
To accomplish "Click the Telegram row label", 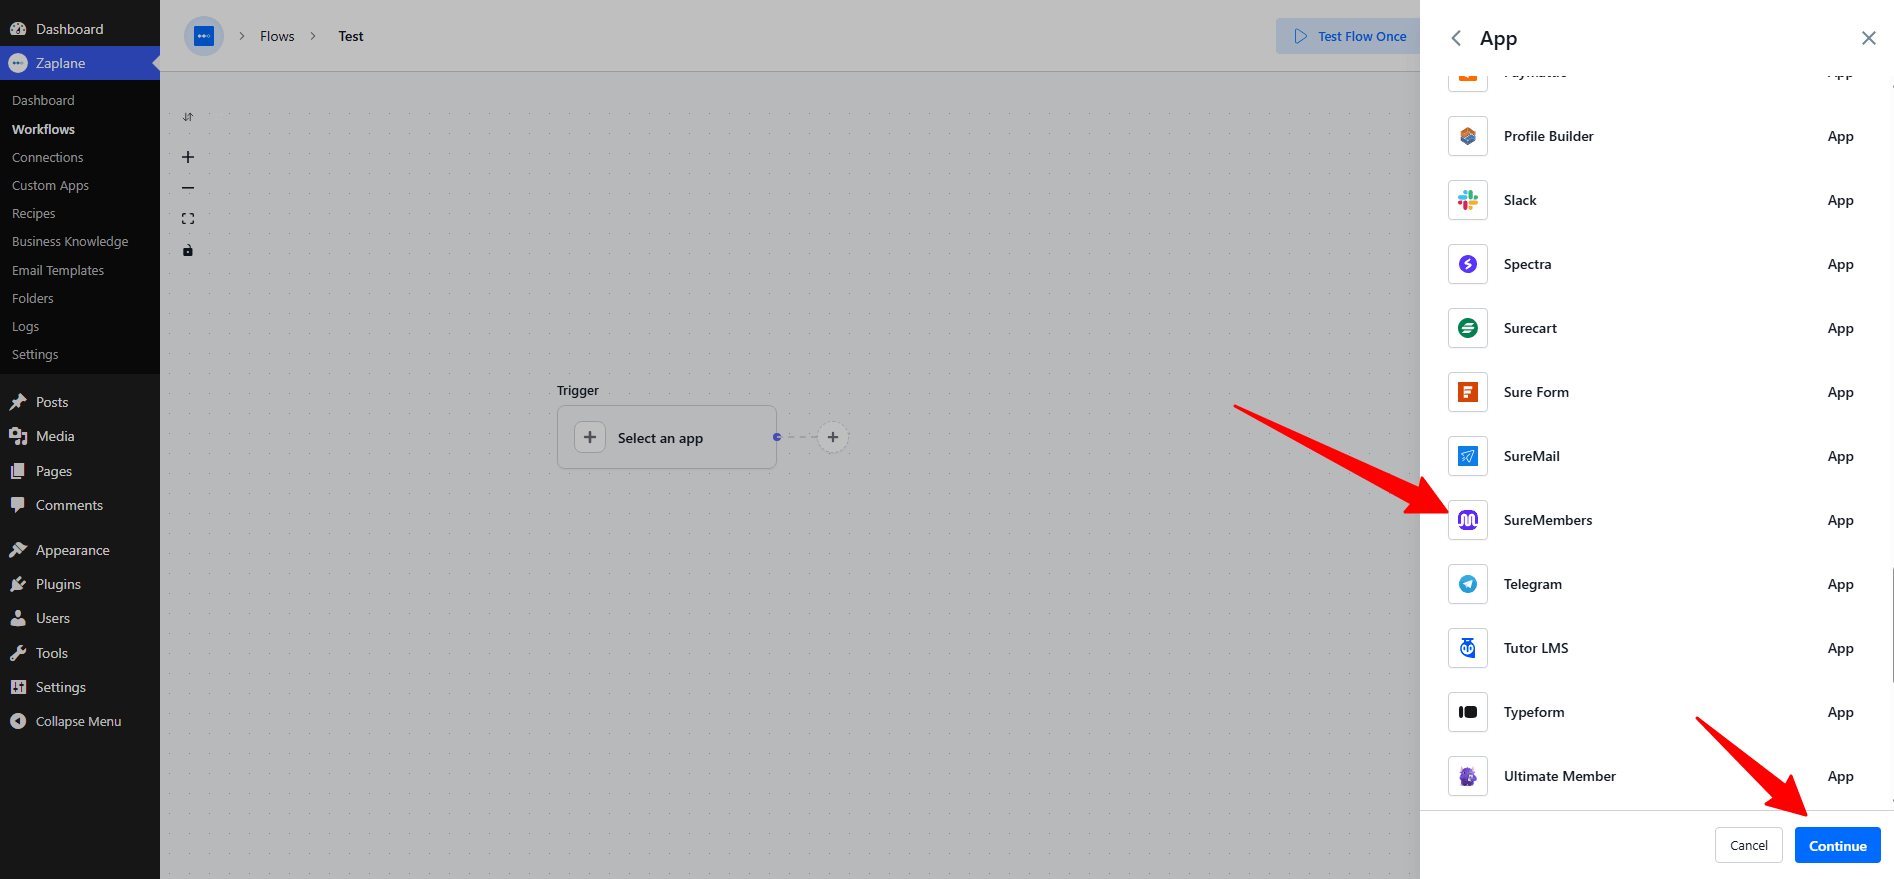I will [1533, 584].
